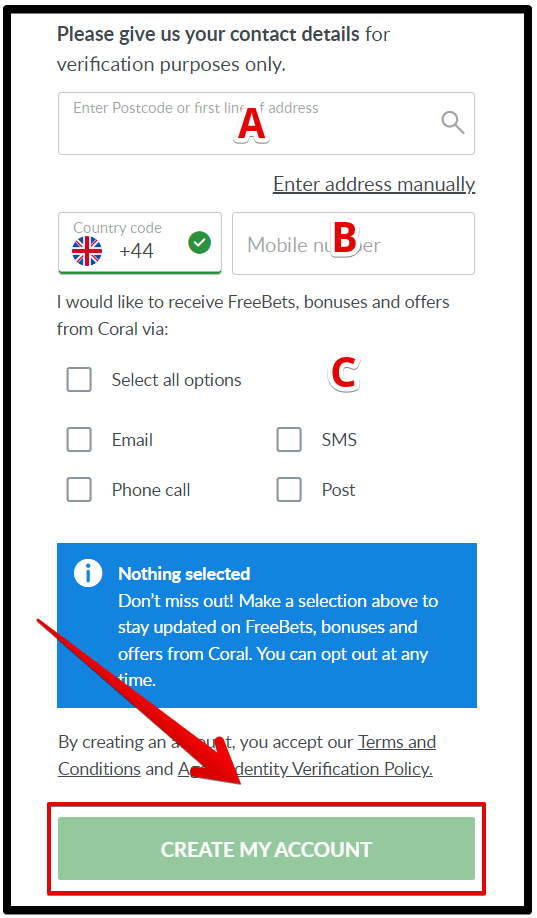Viewport: 537px width, 918px height.
Task: Click the Nothing selected heading
Action: click(x=184, y=574)
